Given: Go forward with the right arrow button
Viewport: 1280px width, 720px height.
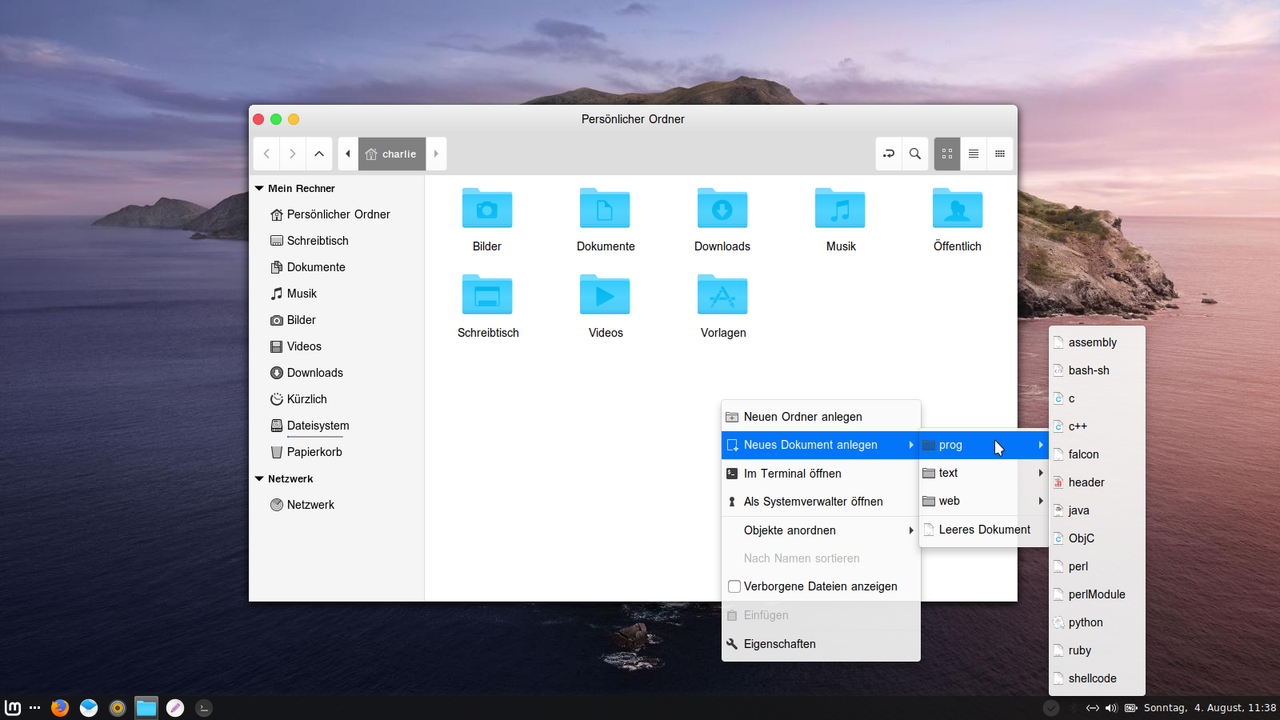Looking at the screenshot, I should (292, 154).
